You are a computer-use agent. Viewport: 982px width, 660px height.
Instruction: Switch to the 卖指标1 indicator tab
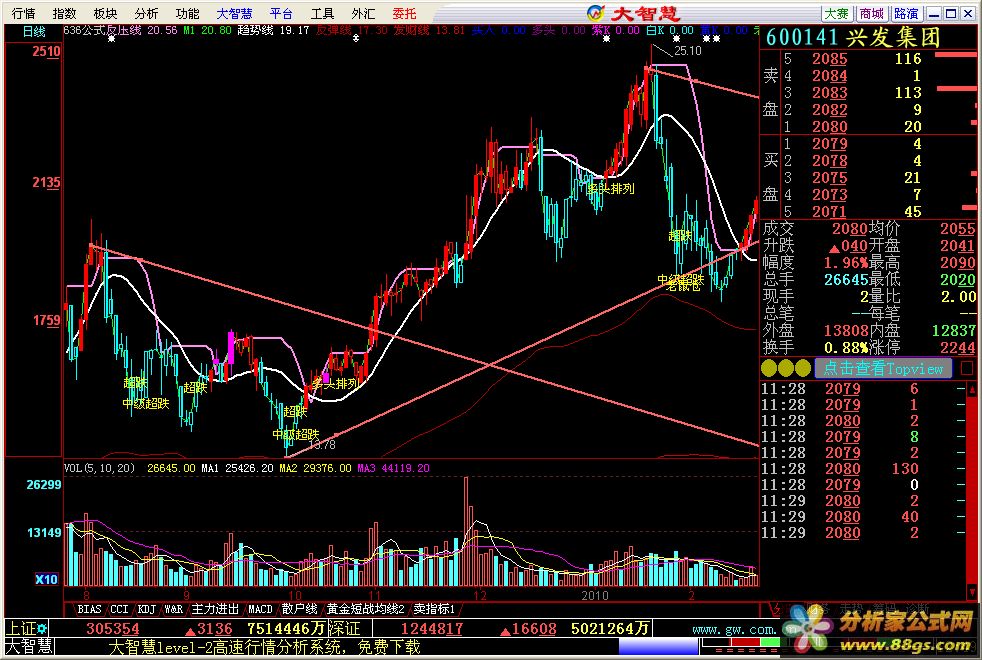click(434, 609)
